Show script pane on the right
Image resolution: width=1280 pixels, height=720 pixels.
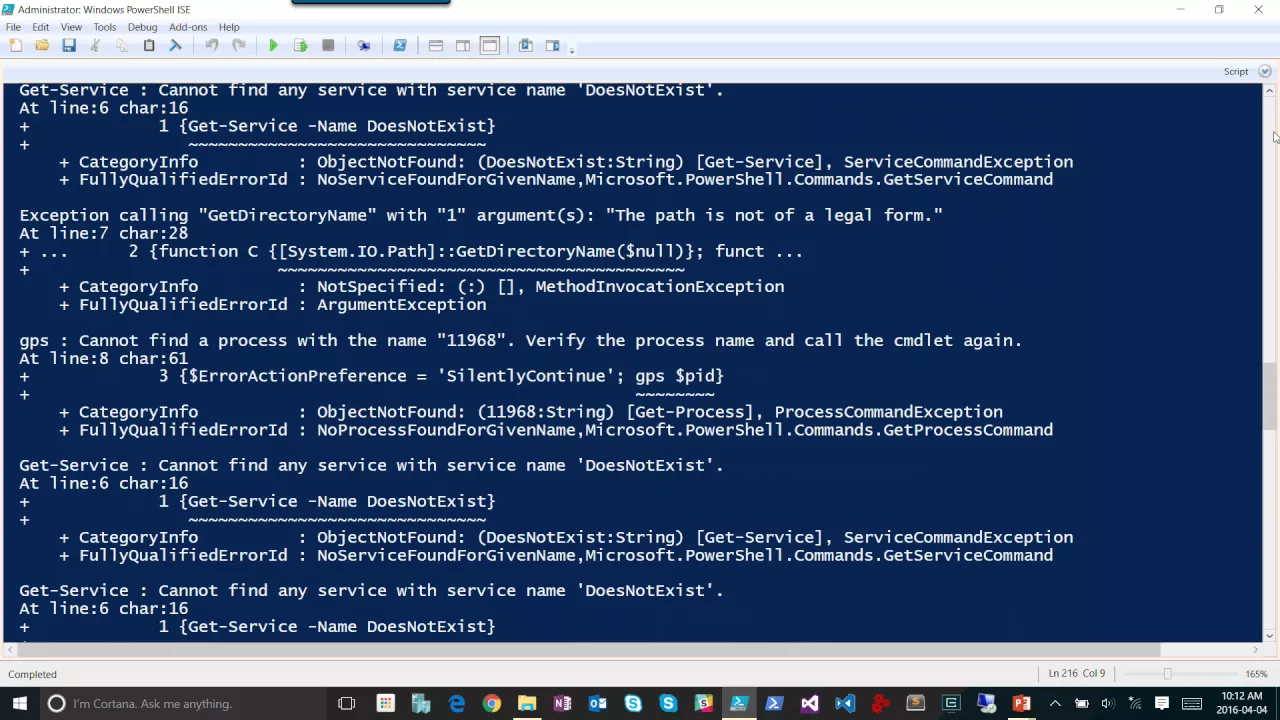pyautogui.click(x=463, y=46)
